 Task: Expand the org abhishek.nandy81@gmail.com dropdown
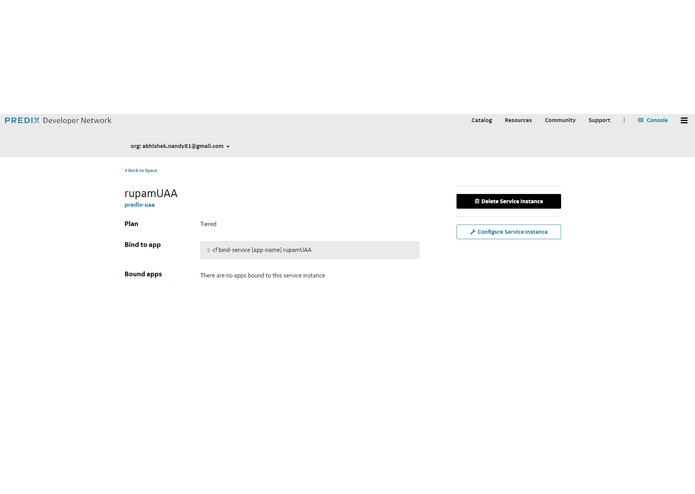tap(180, 146)
